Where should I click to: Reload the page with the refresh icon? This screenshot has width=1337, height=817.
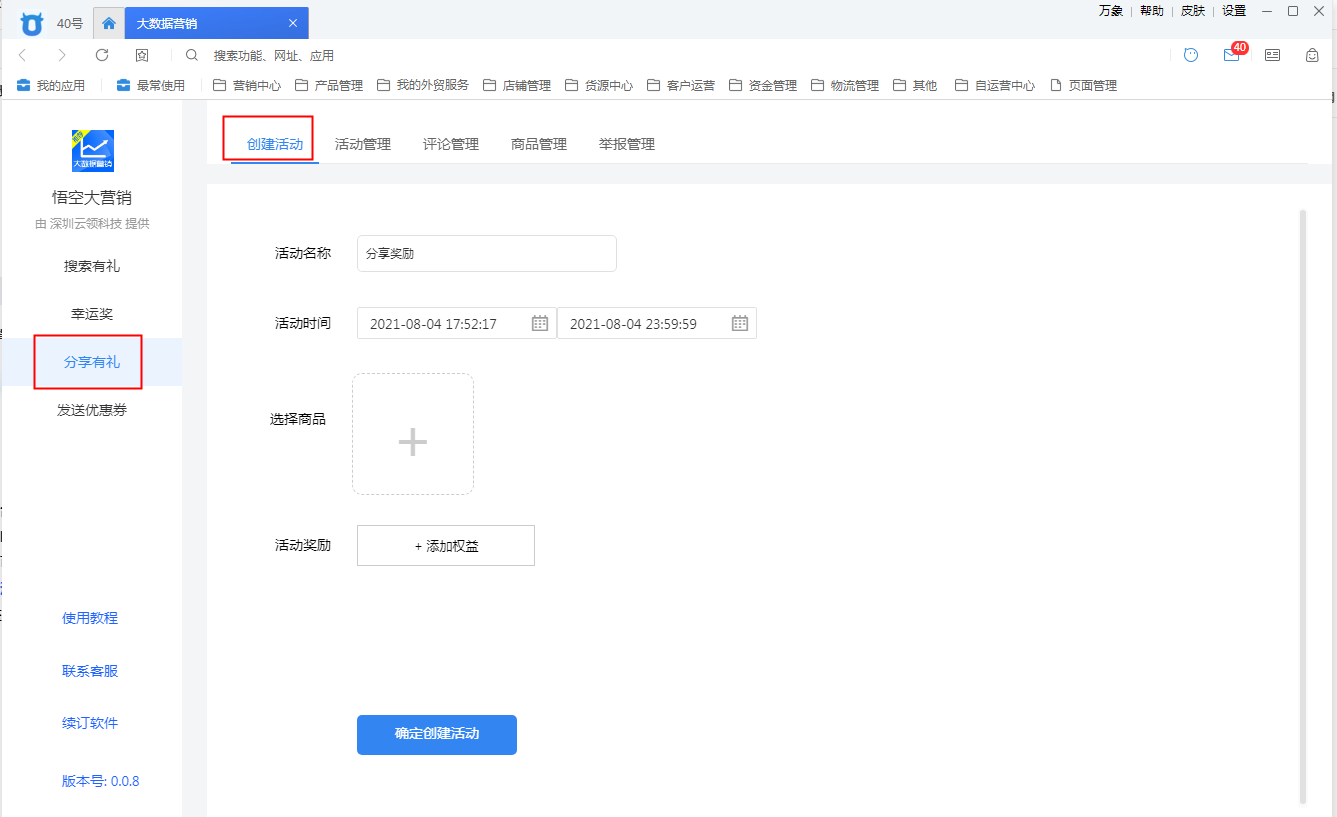(x=102, y=55)
